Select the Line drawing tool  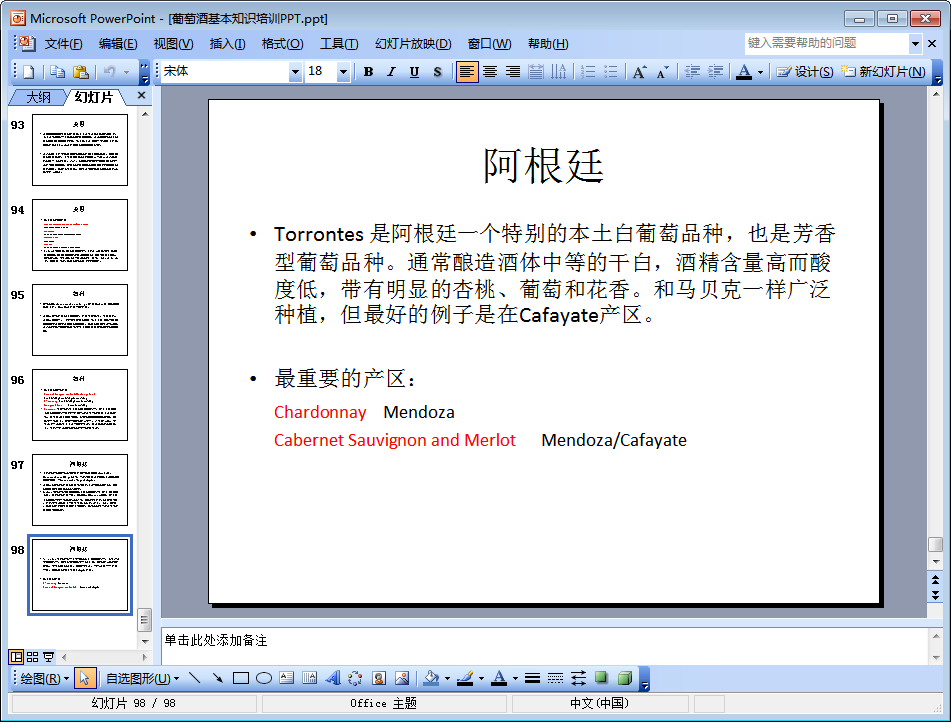(195, 678)
